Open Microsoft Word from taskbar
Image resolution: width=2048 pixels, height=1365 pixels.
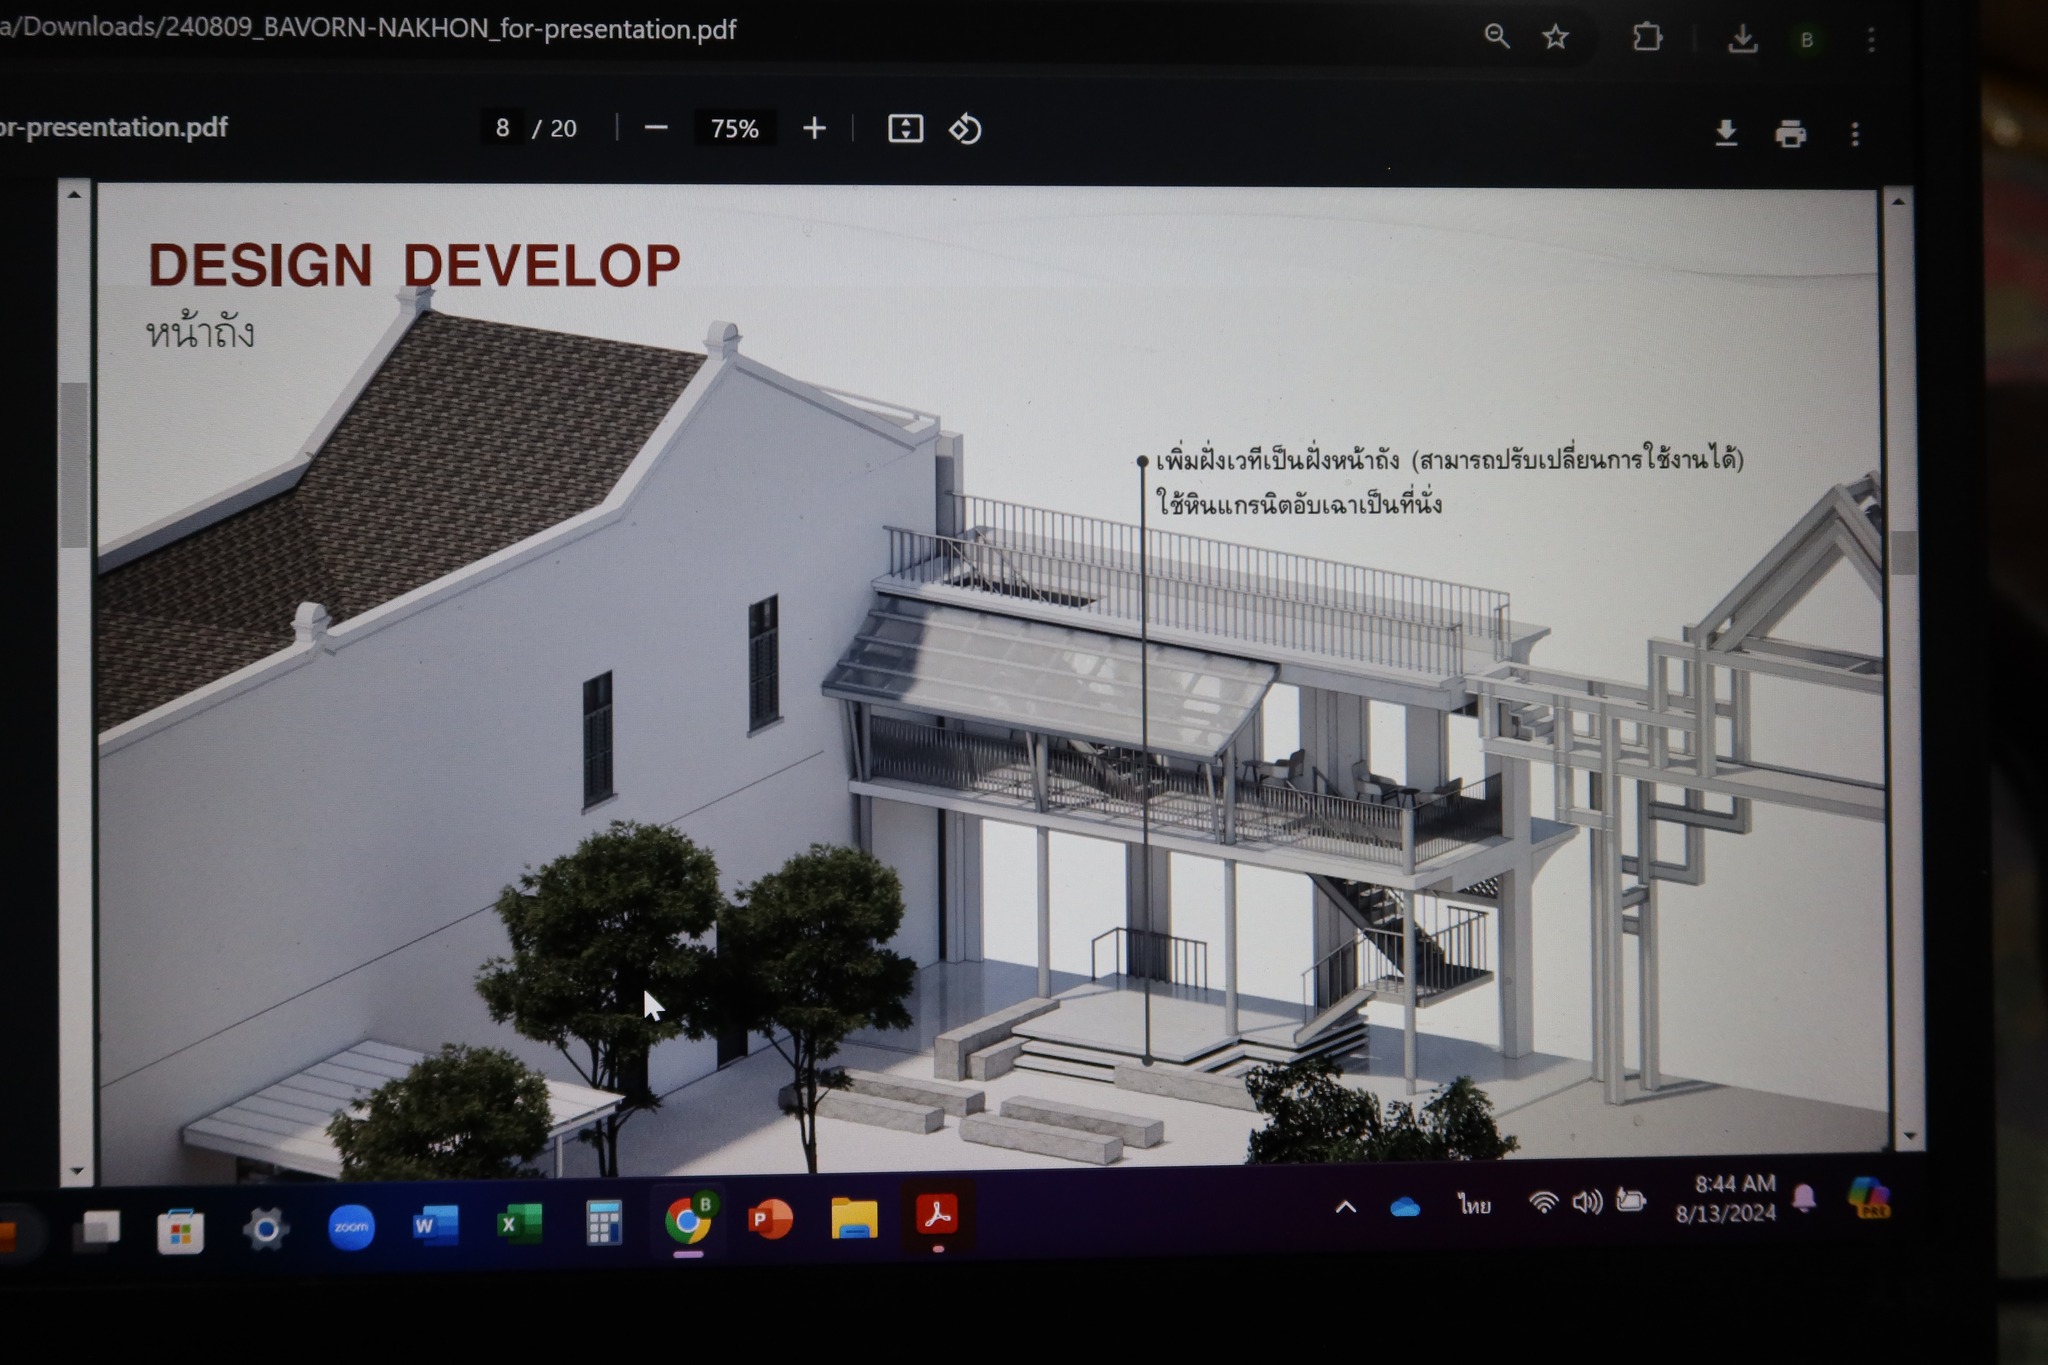[435, 1225]
